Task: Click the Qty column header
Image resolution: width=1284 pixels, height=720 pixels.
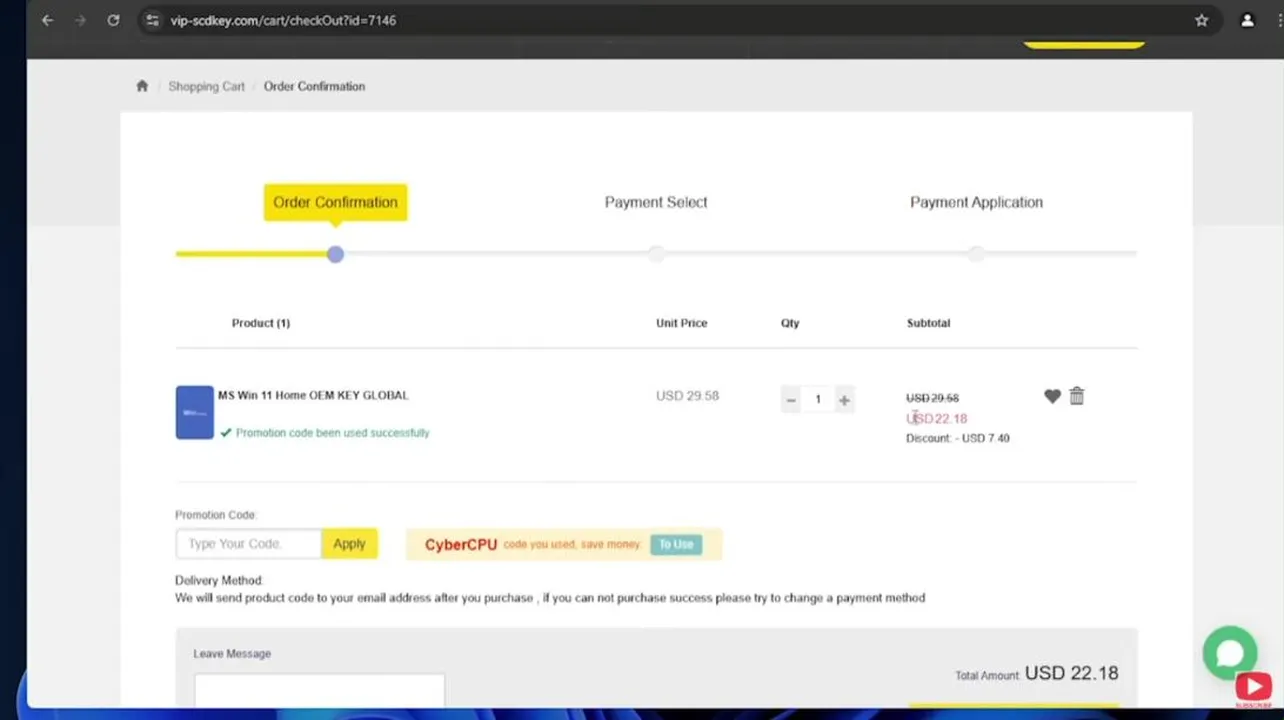Action: point(790,323)
